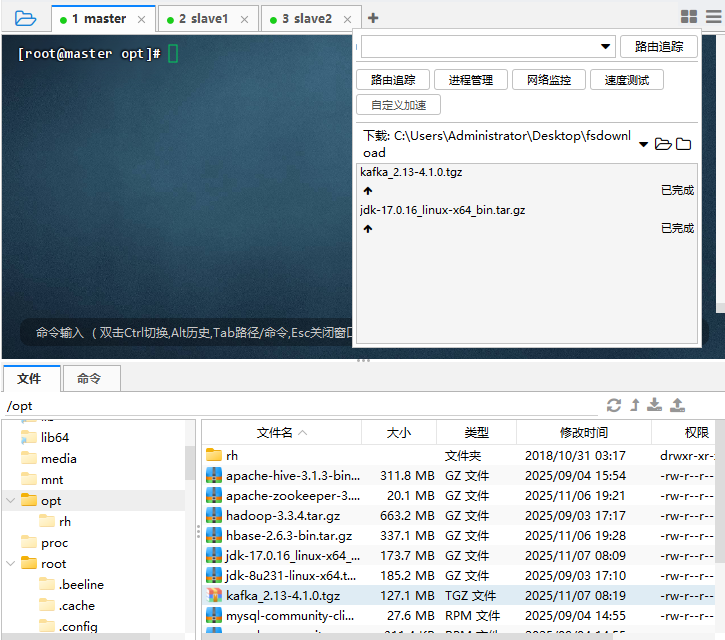Image resolution: width=725 pixels, height=640 pixels.
Task: Close the slave2 session tab
Action: (347, 19)
